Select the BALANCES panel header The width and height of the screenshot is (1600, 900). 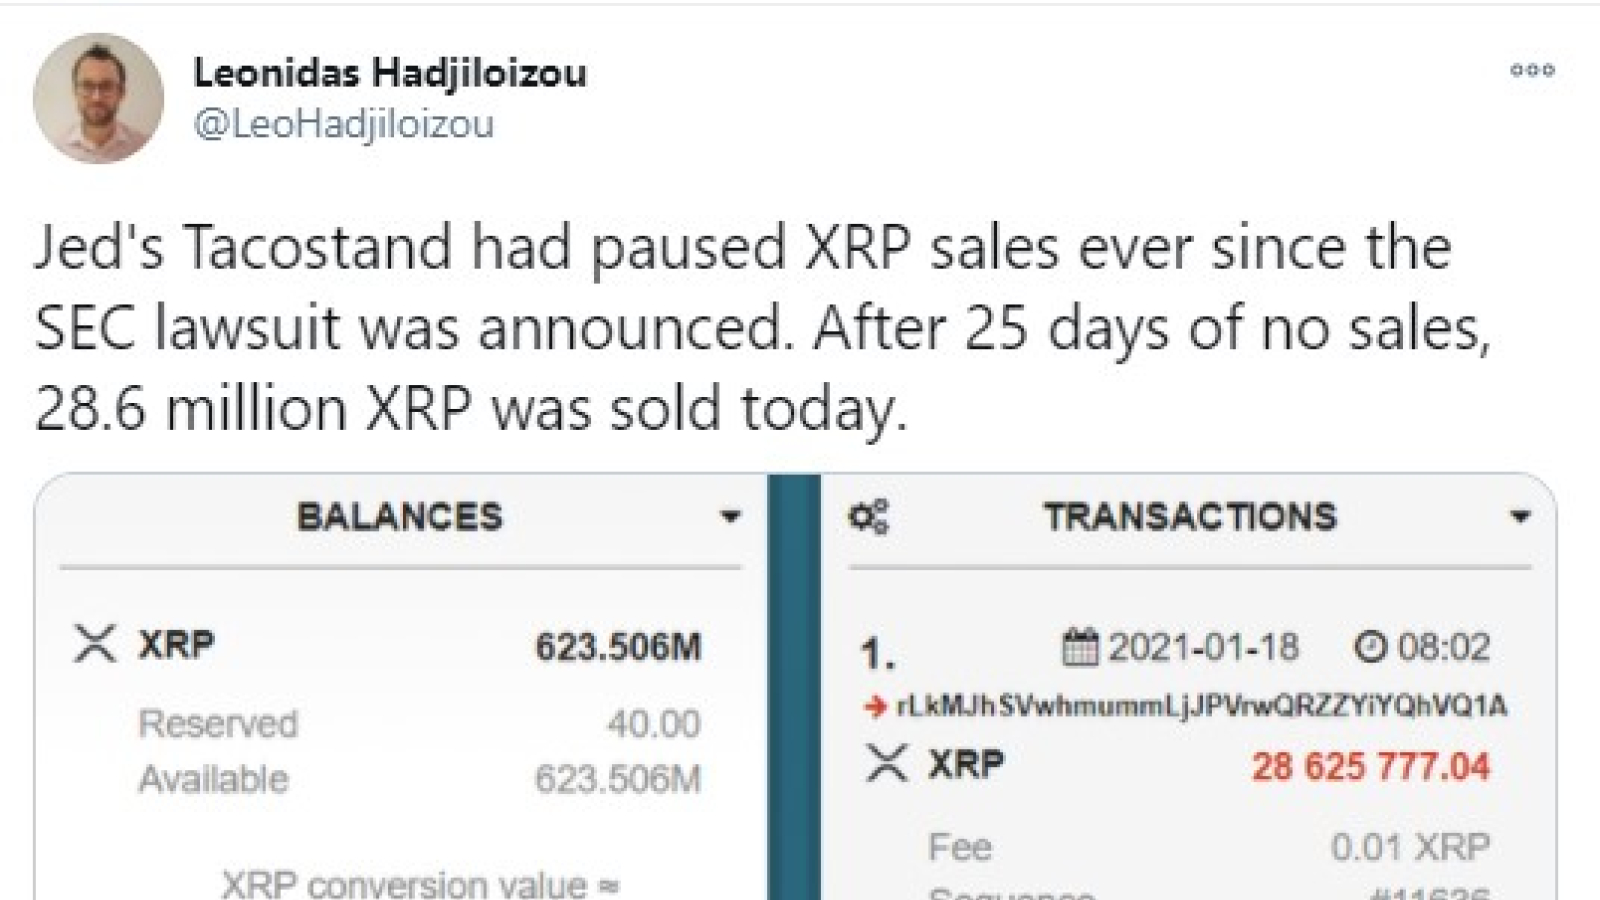point(400,517)
